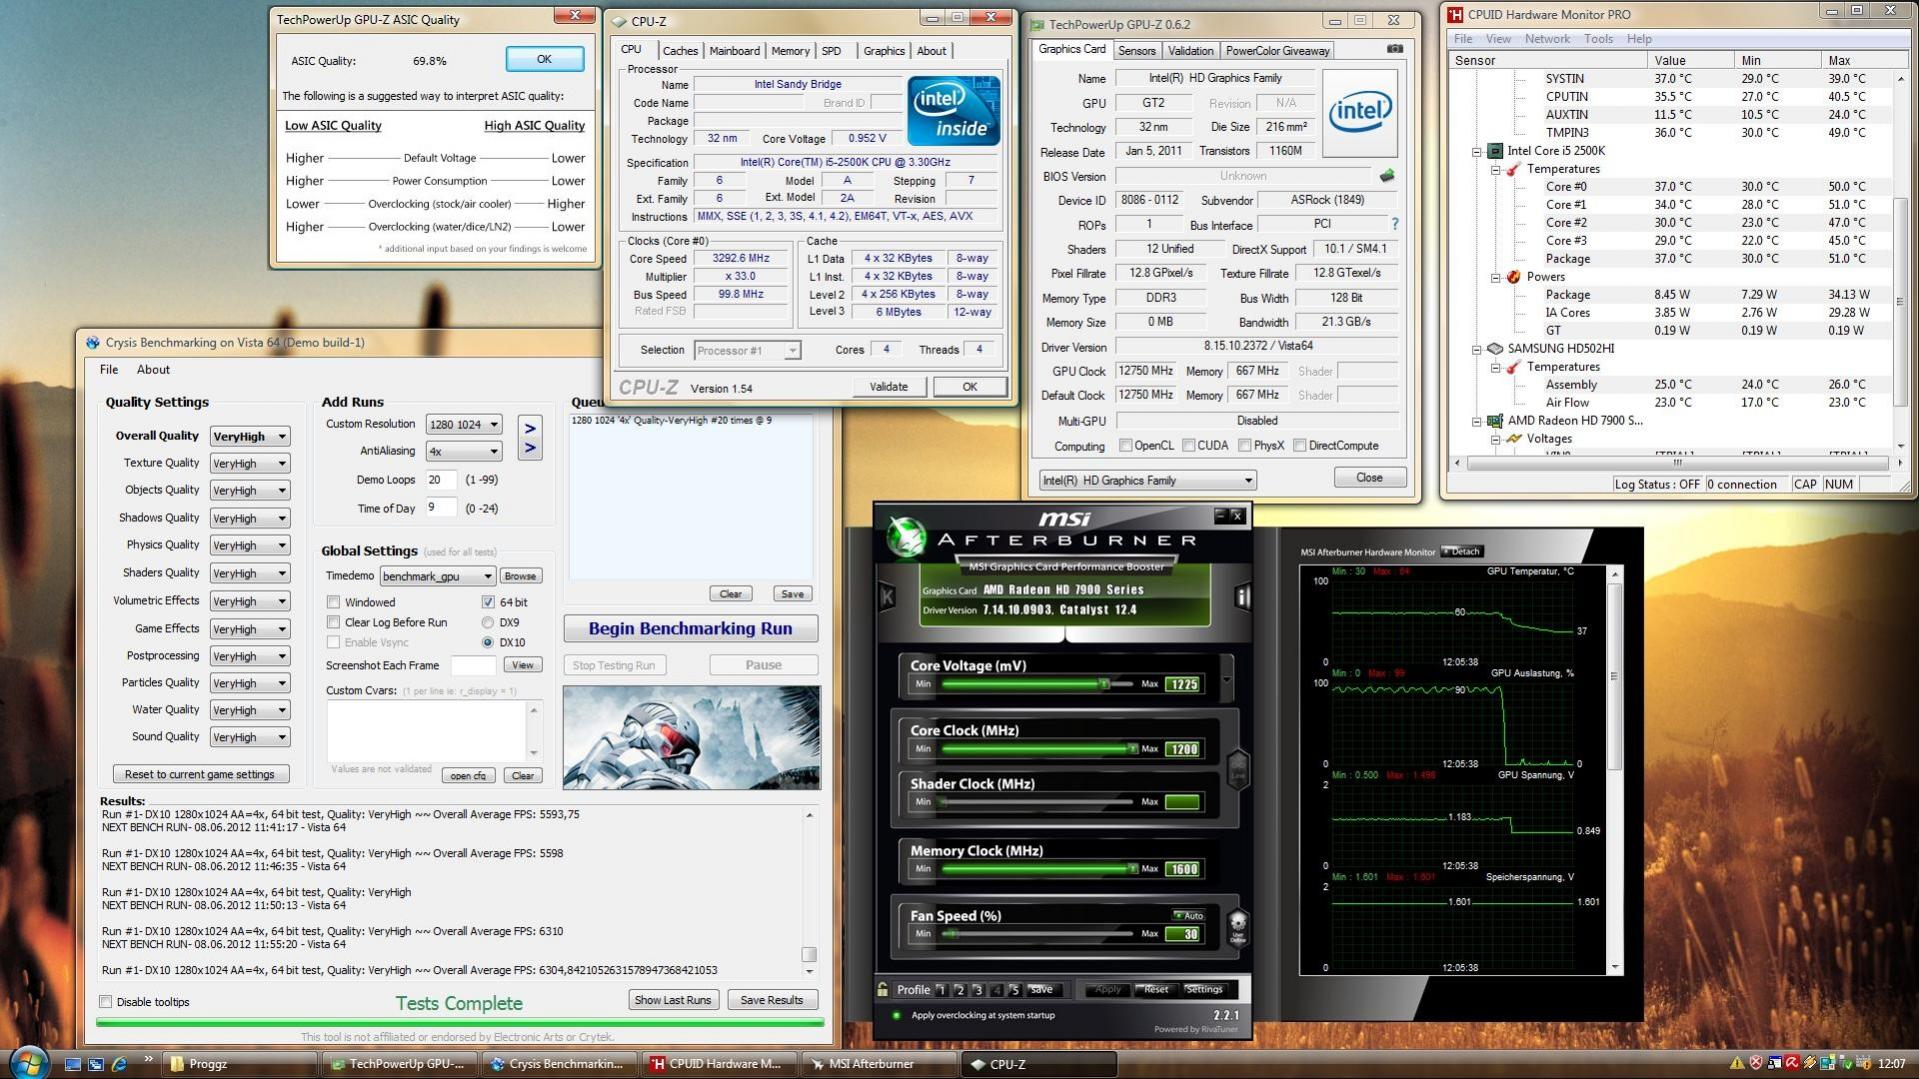This screenshot has width=1919, height=1079.
Task: Toggle the 64 bit checkbox
Action: (x=488, y=602)
